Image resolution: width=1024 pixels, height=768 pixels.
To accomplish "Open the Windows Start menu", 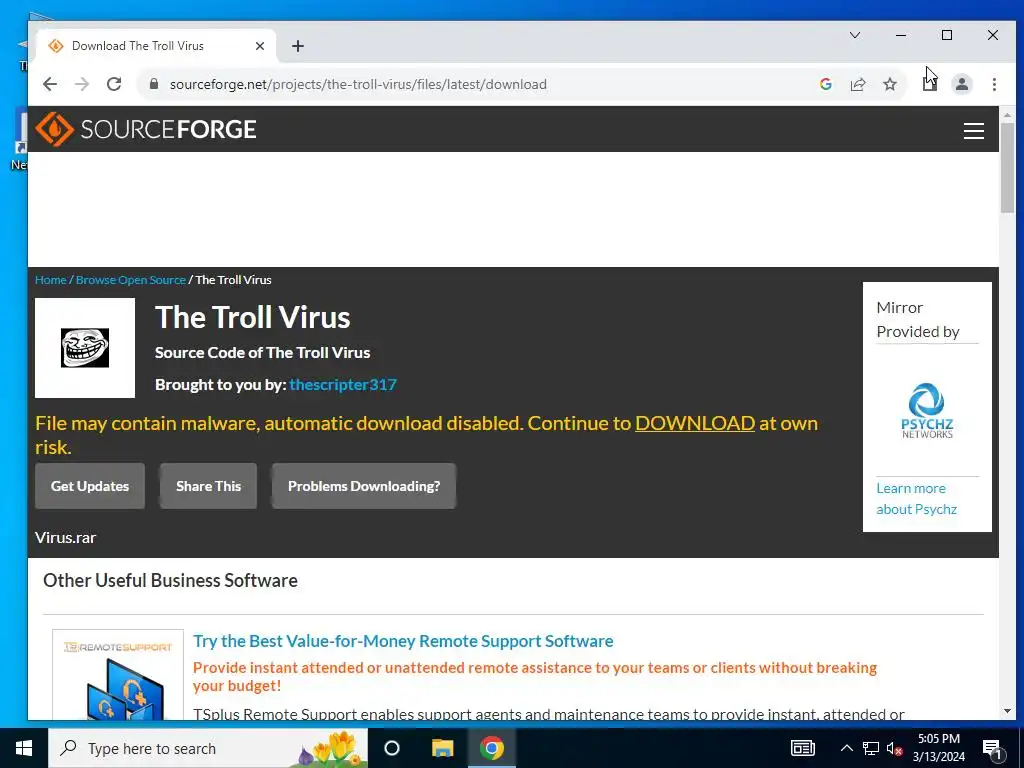I will pos(24,748).
